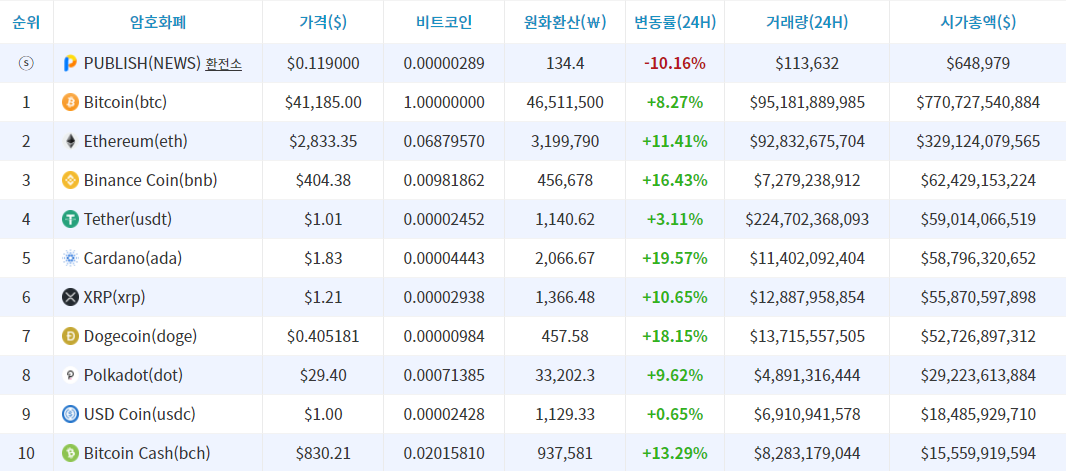Screen dimensions: 1066x471
Task: Sort by 가격($) column header
Action: pos(323,22)
